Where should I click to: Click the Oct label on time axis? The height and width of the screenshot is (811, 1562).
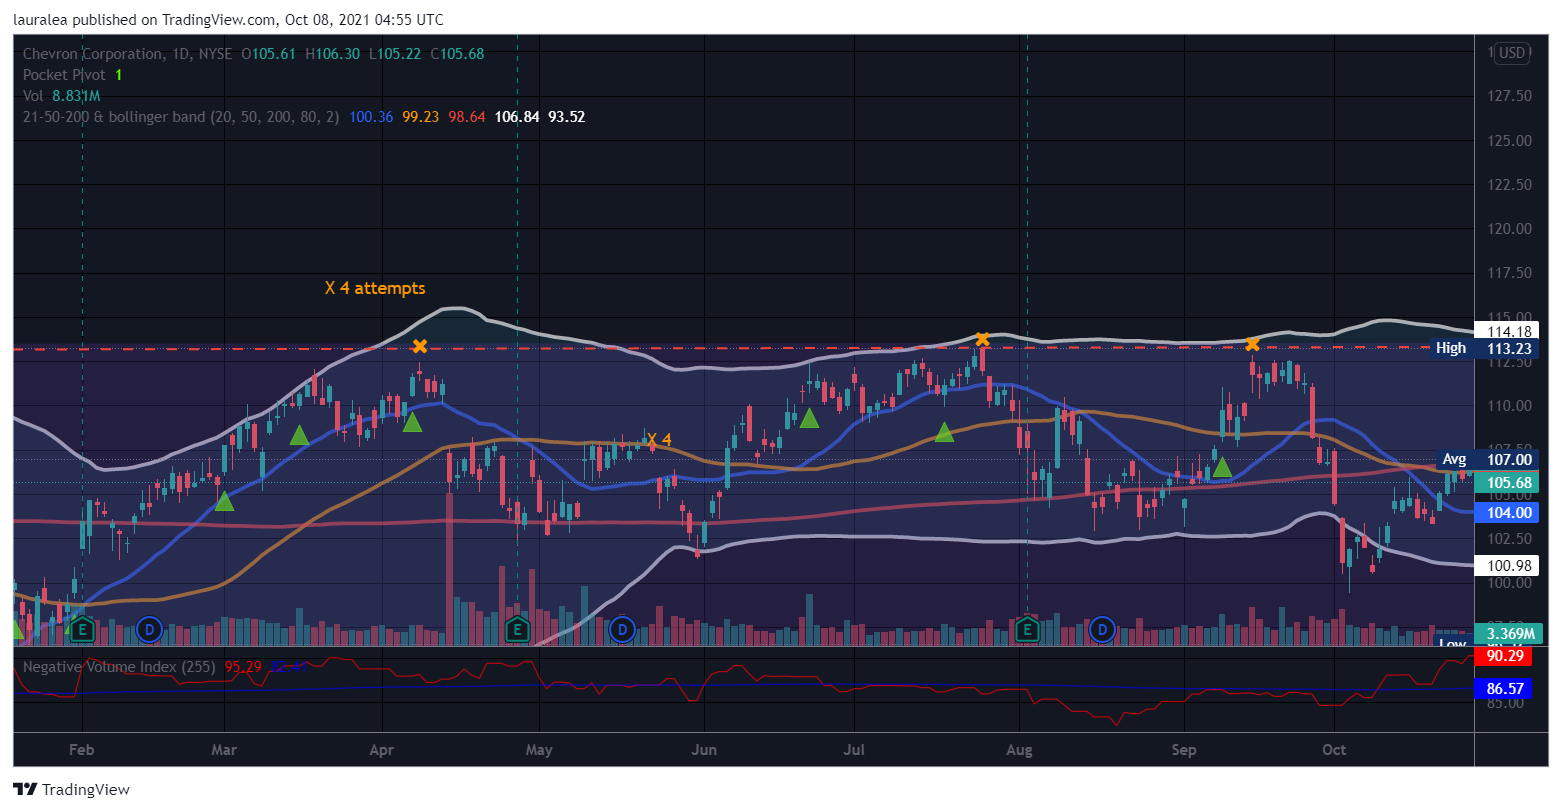coord(1334,750)
